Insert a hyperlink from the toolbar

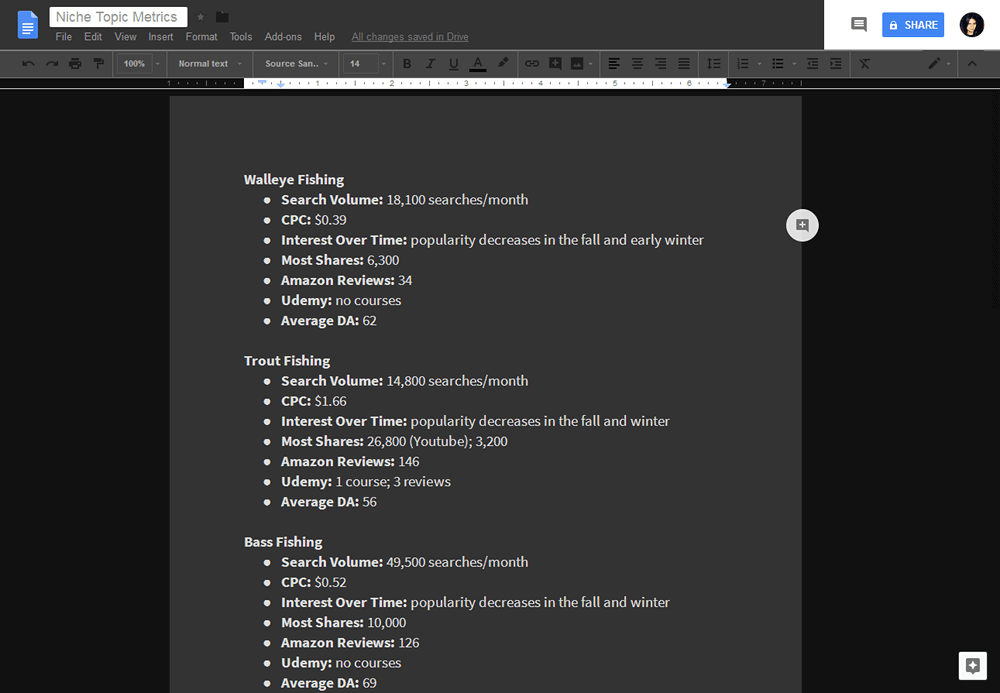point(532,64)
